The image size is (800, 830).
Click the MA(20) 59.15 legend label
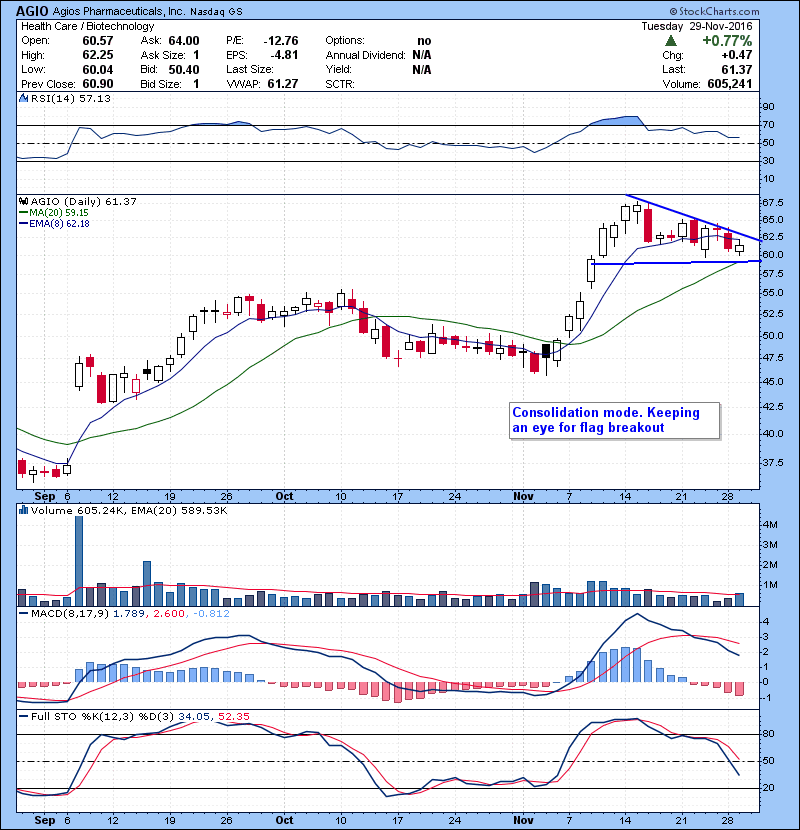click(54, 213)
